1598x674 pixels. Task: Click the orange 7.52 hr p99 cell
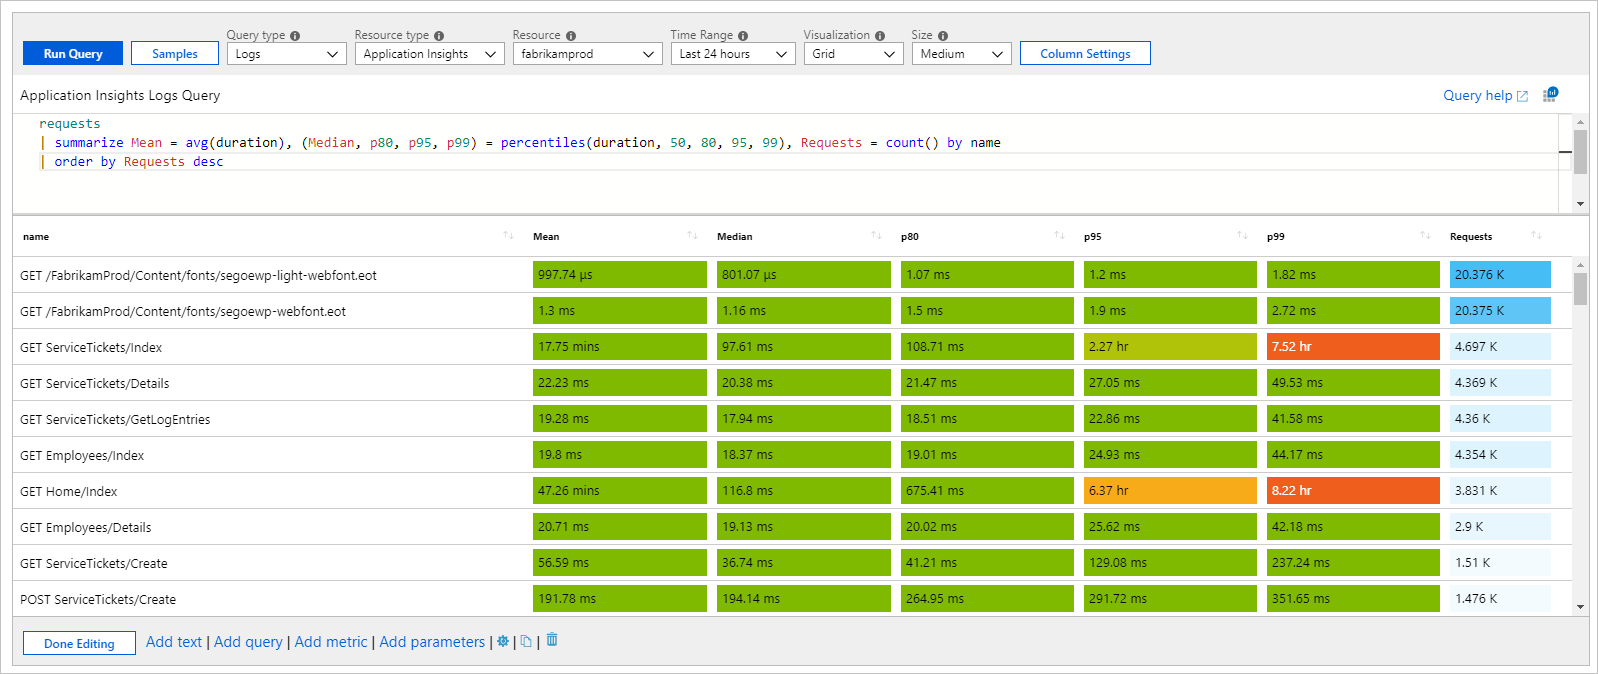point(1352,347)
